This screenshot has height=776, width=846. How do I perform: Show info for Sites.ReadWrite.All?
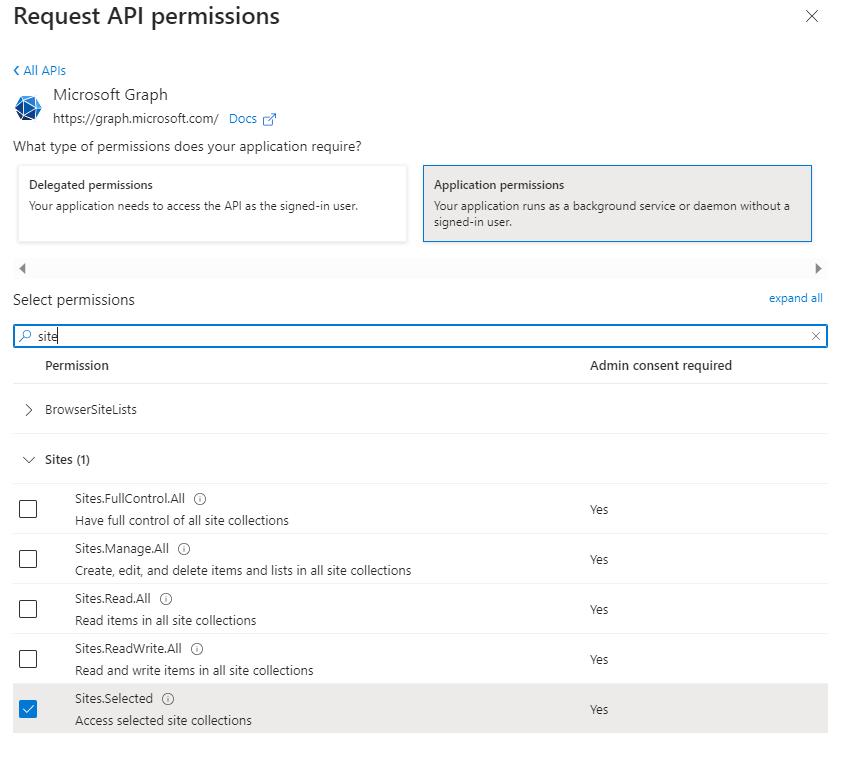197,649
